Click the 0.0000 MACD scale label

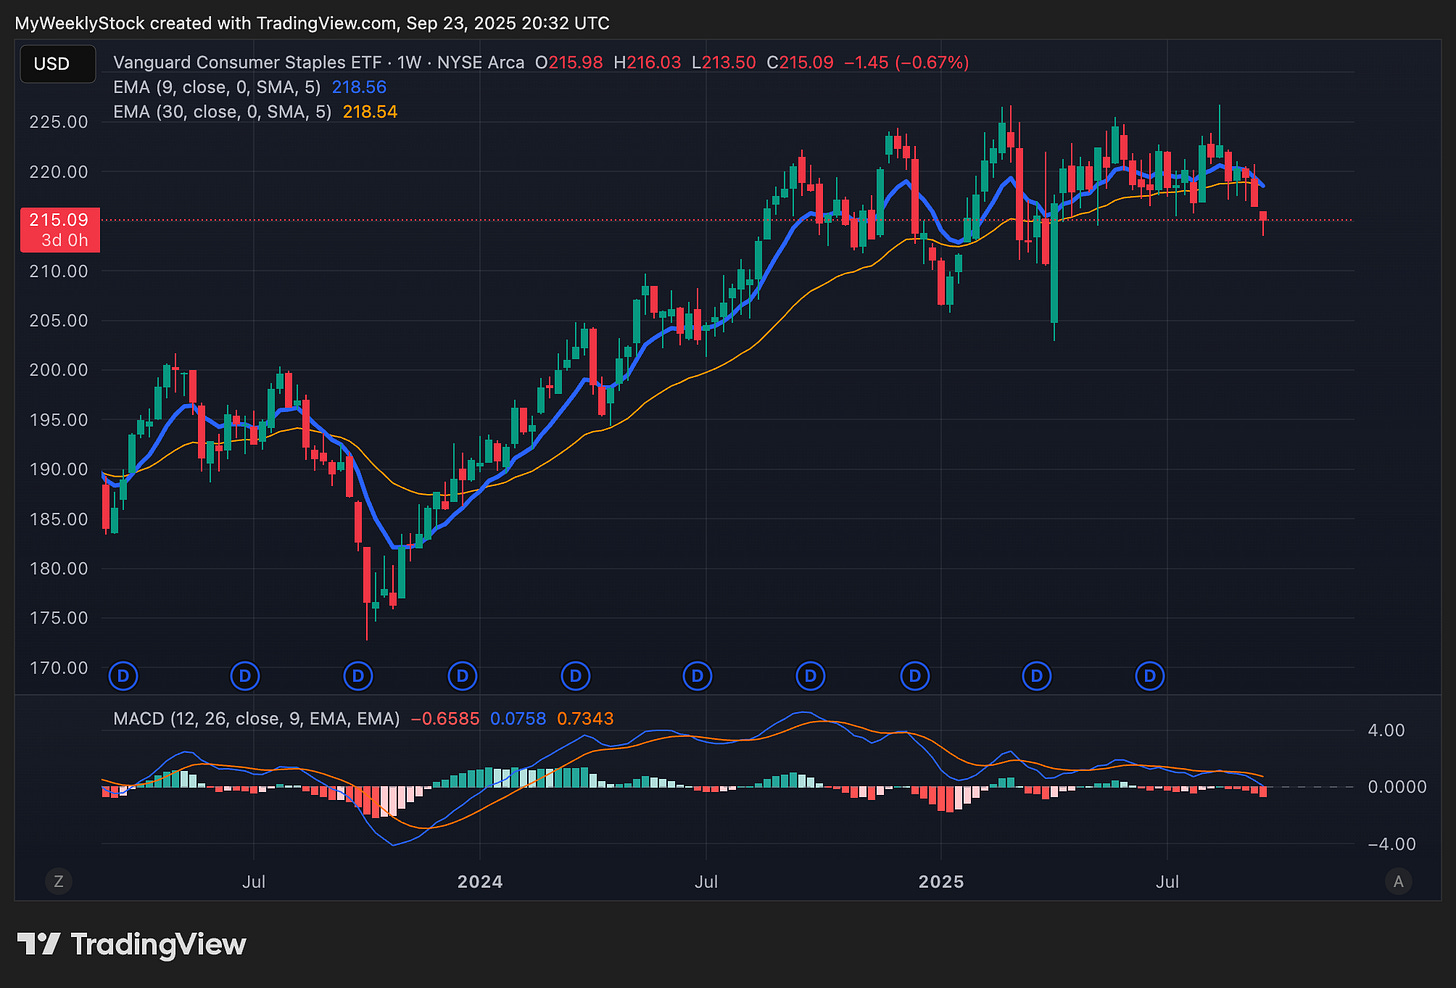[1397, 787]
